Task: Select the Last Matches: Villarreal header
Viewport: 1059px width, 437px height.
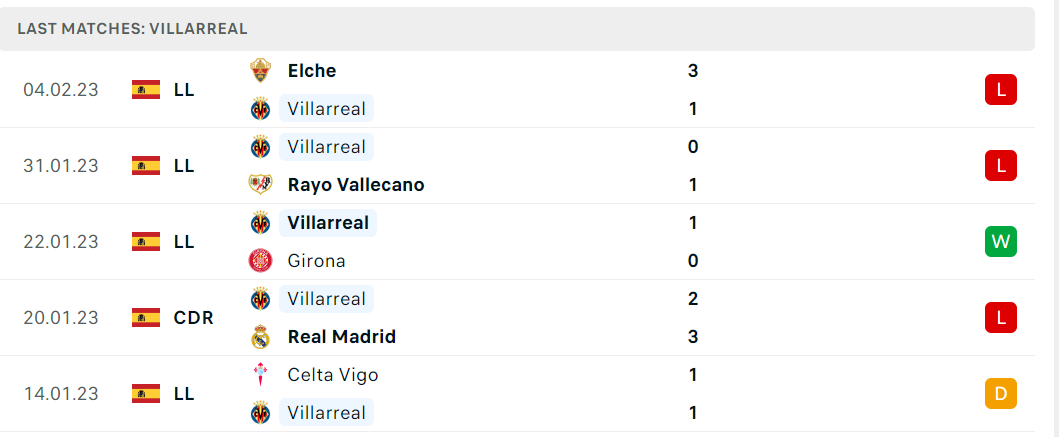Action: [517, 29]
